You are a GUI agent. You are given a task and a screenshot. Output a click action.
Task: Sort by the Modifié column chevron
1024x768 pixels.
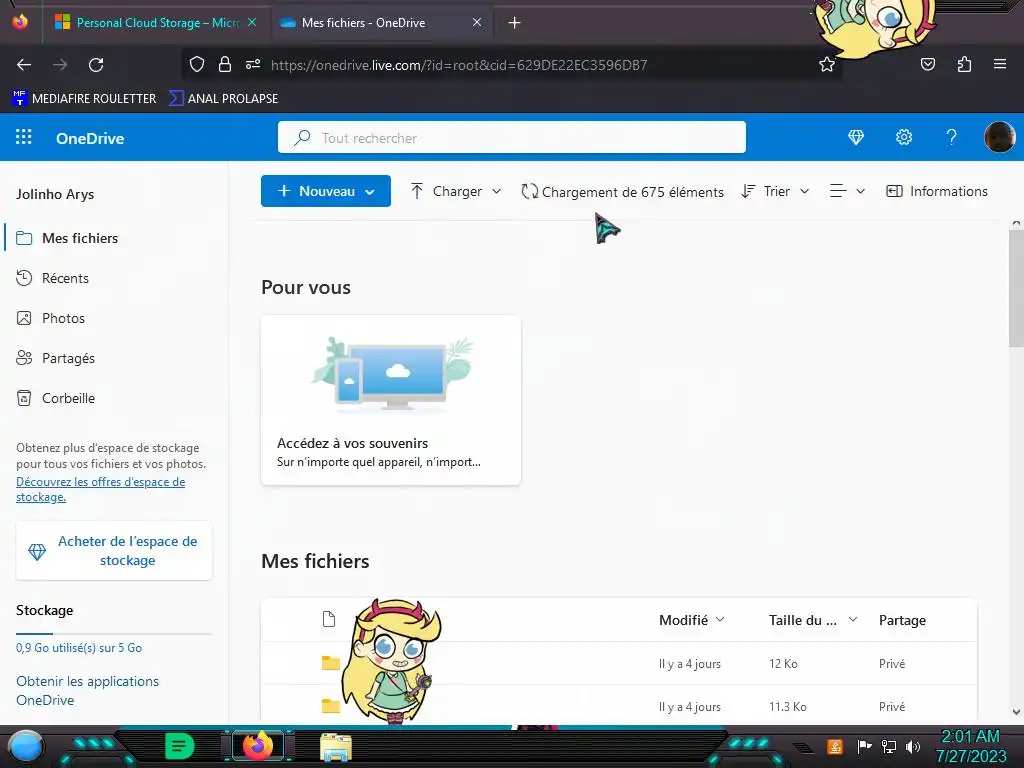720,619
